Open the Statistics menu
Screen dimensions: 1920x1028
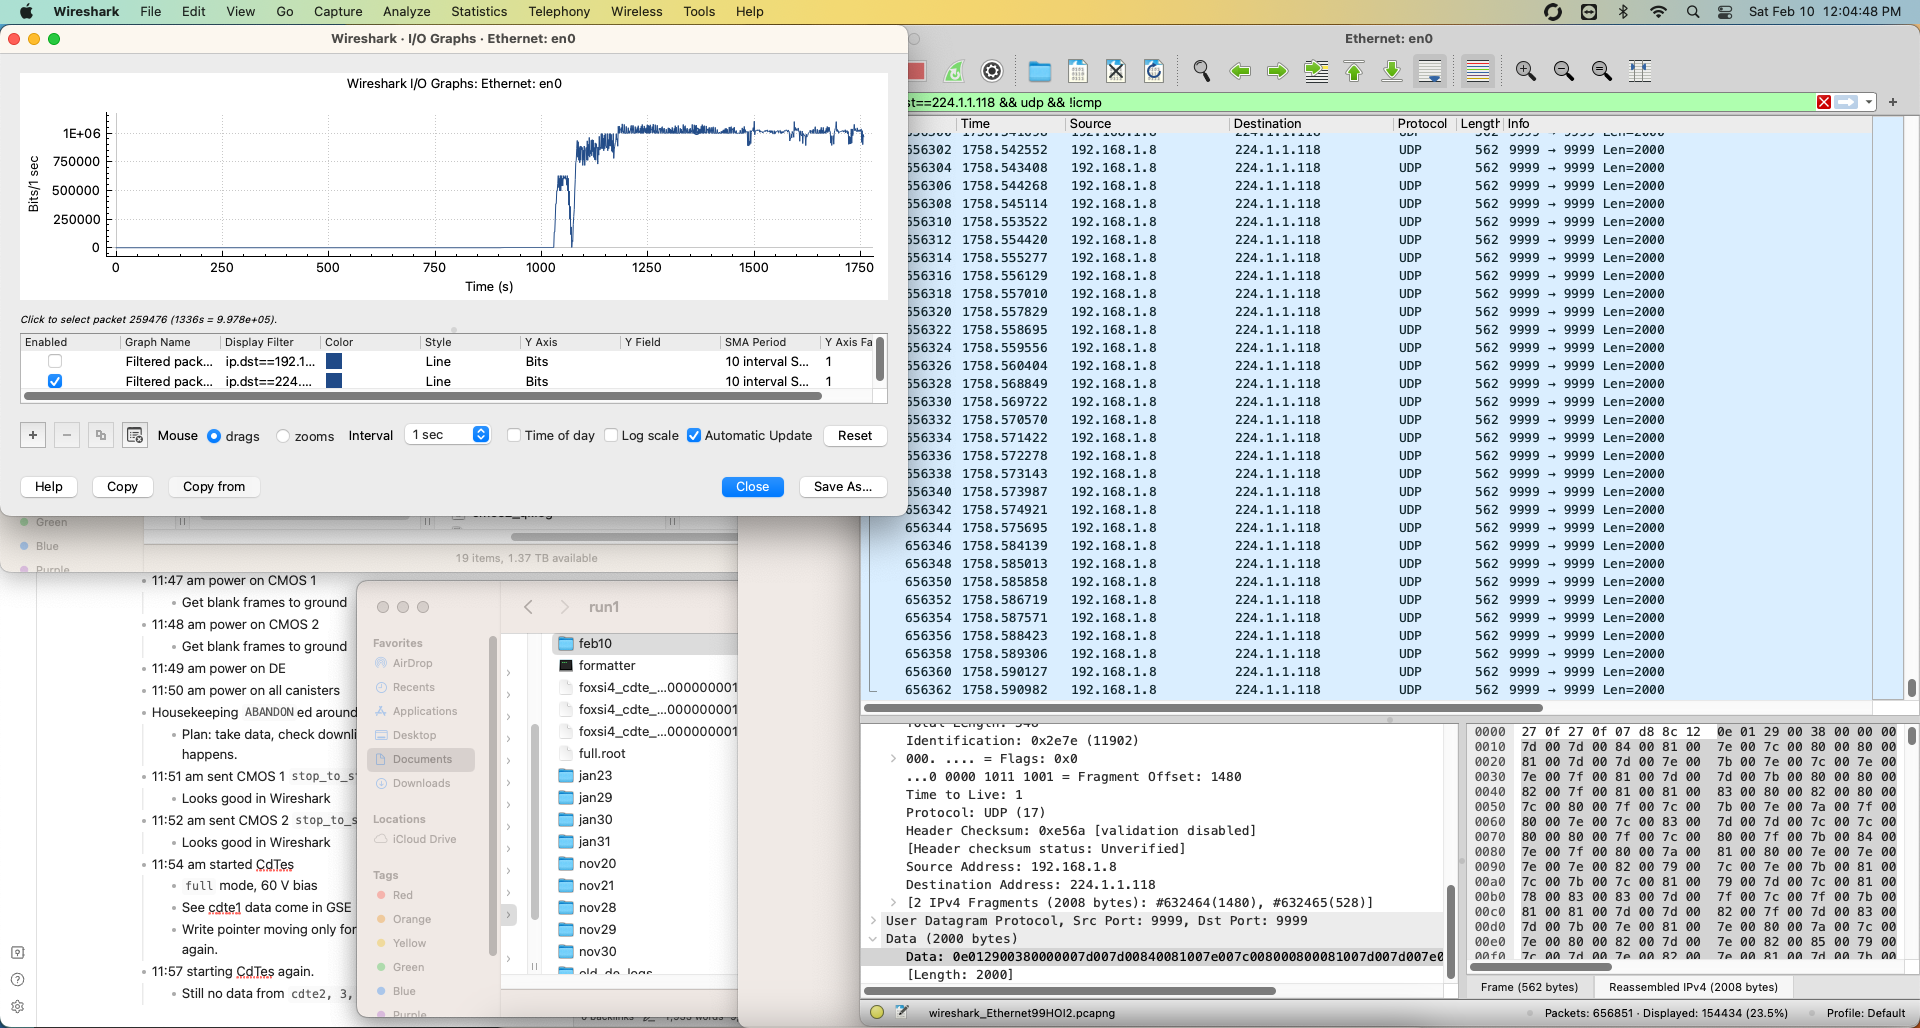[479, 11]
